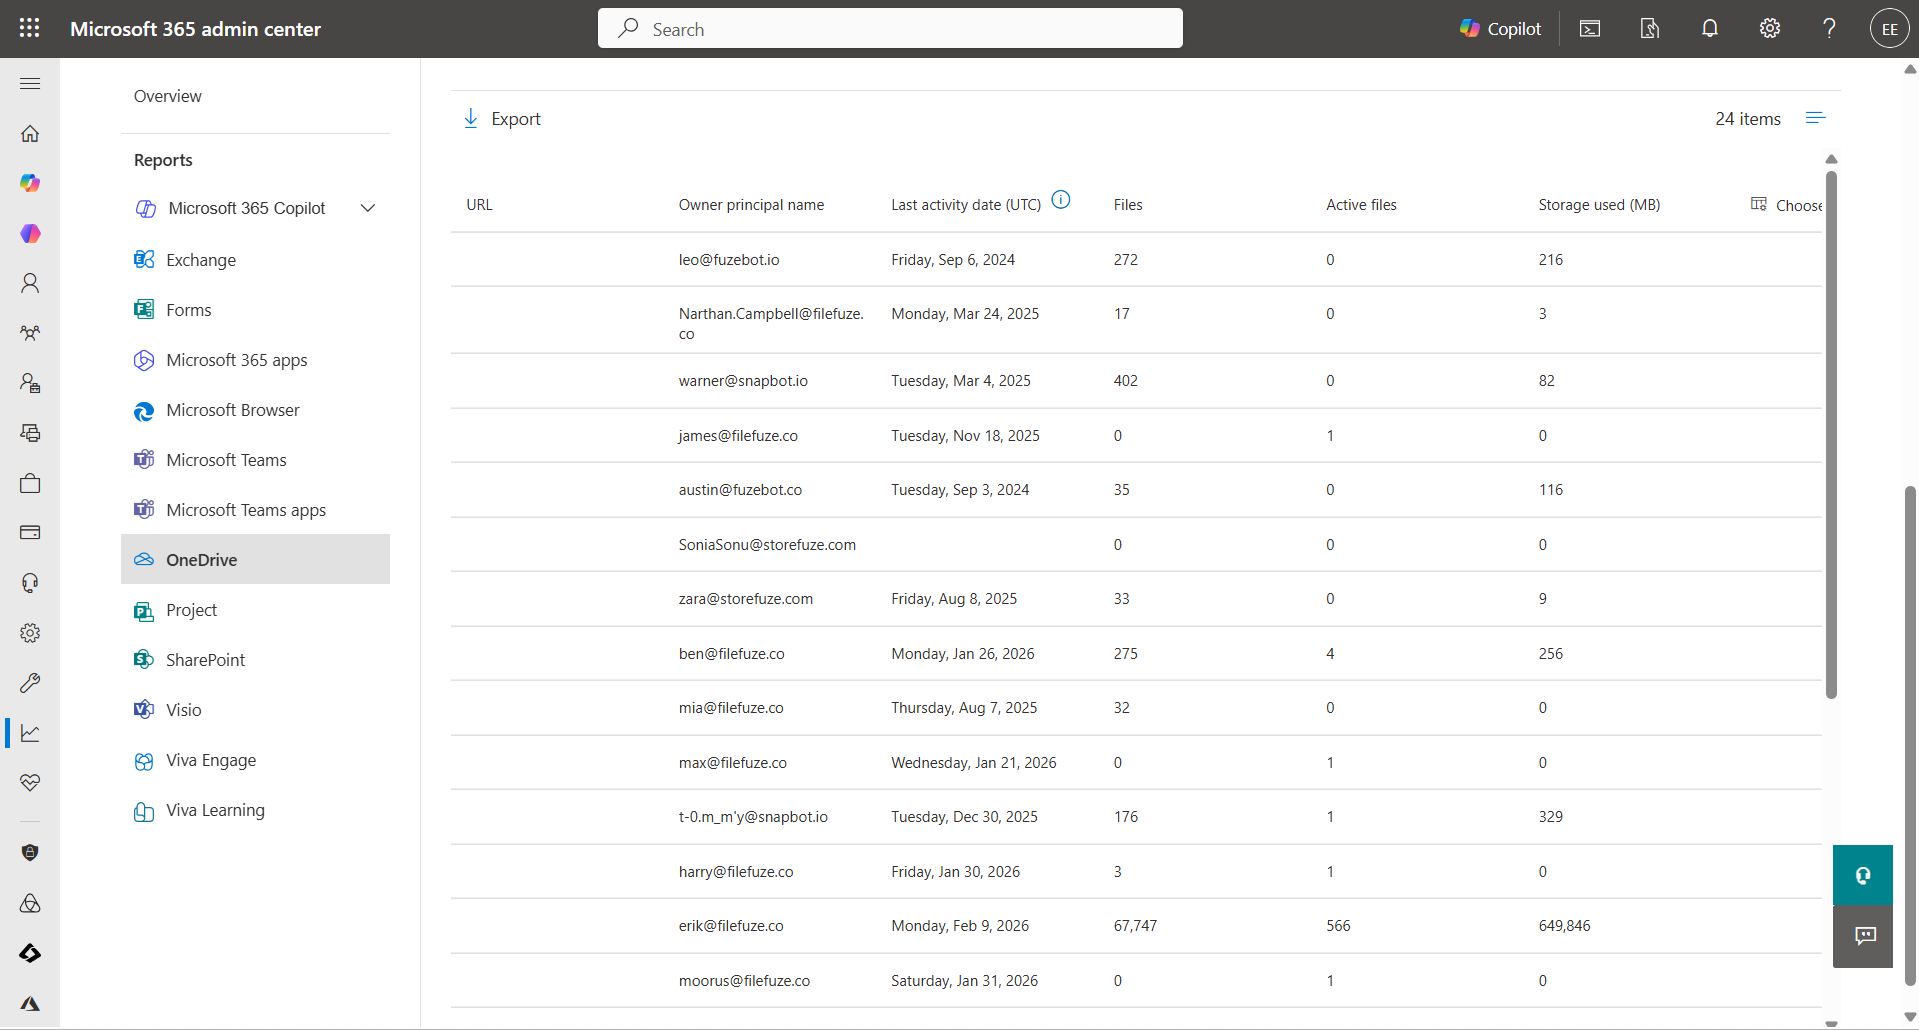The image size is (1919, 1030).
Task: Switch to the SharePoint reports section
Action: click(x=205, y=659)
